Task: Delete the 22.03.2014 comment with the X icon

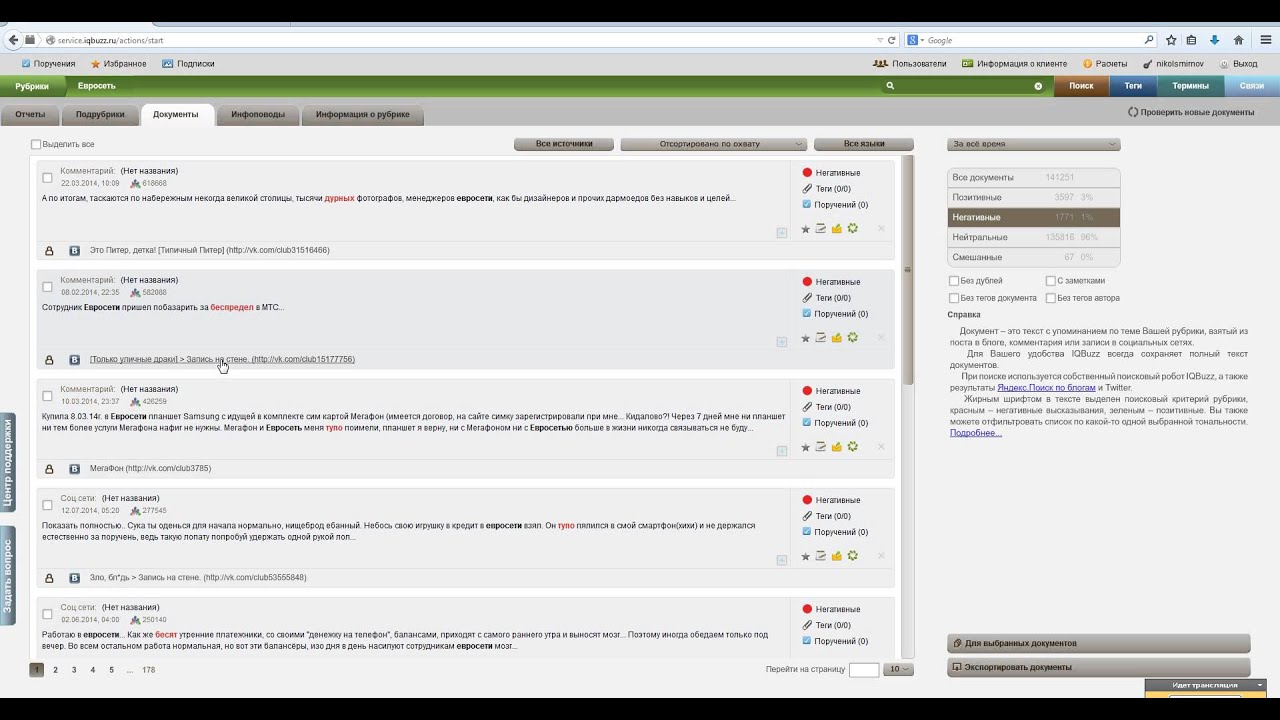Action: (881, 229)
